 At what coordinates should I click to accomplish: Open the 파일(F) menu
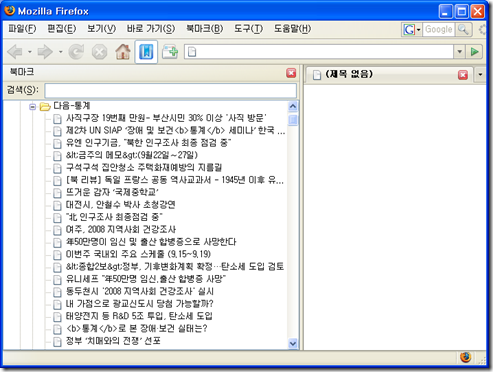click(22, 29)
